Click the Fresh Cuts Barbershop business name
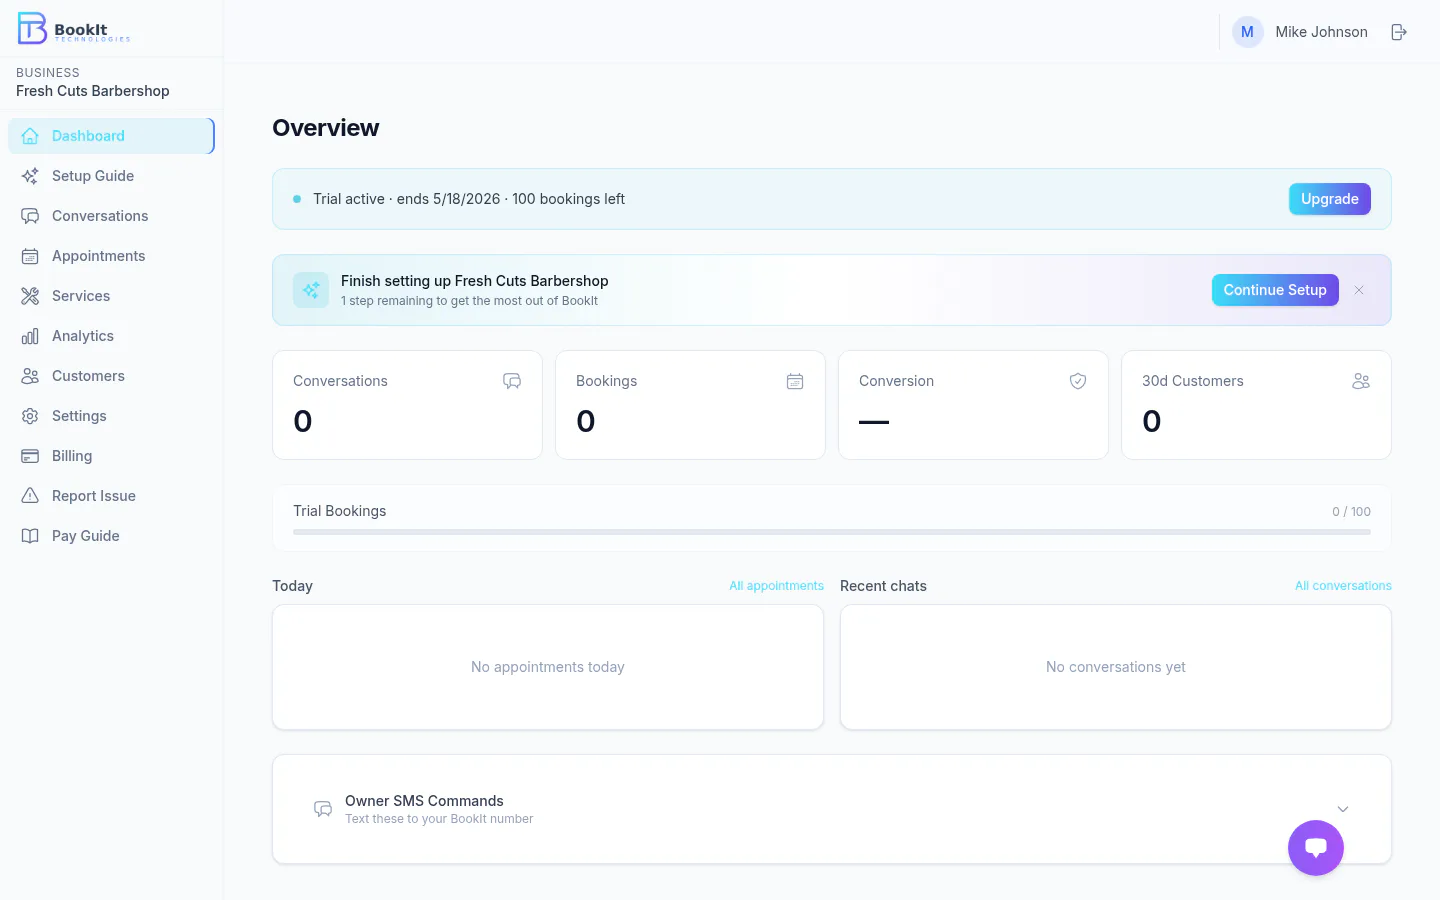The width and height of the screenshot is (1440, 900). [x=93, y=91]
